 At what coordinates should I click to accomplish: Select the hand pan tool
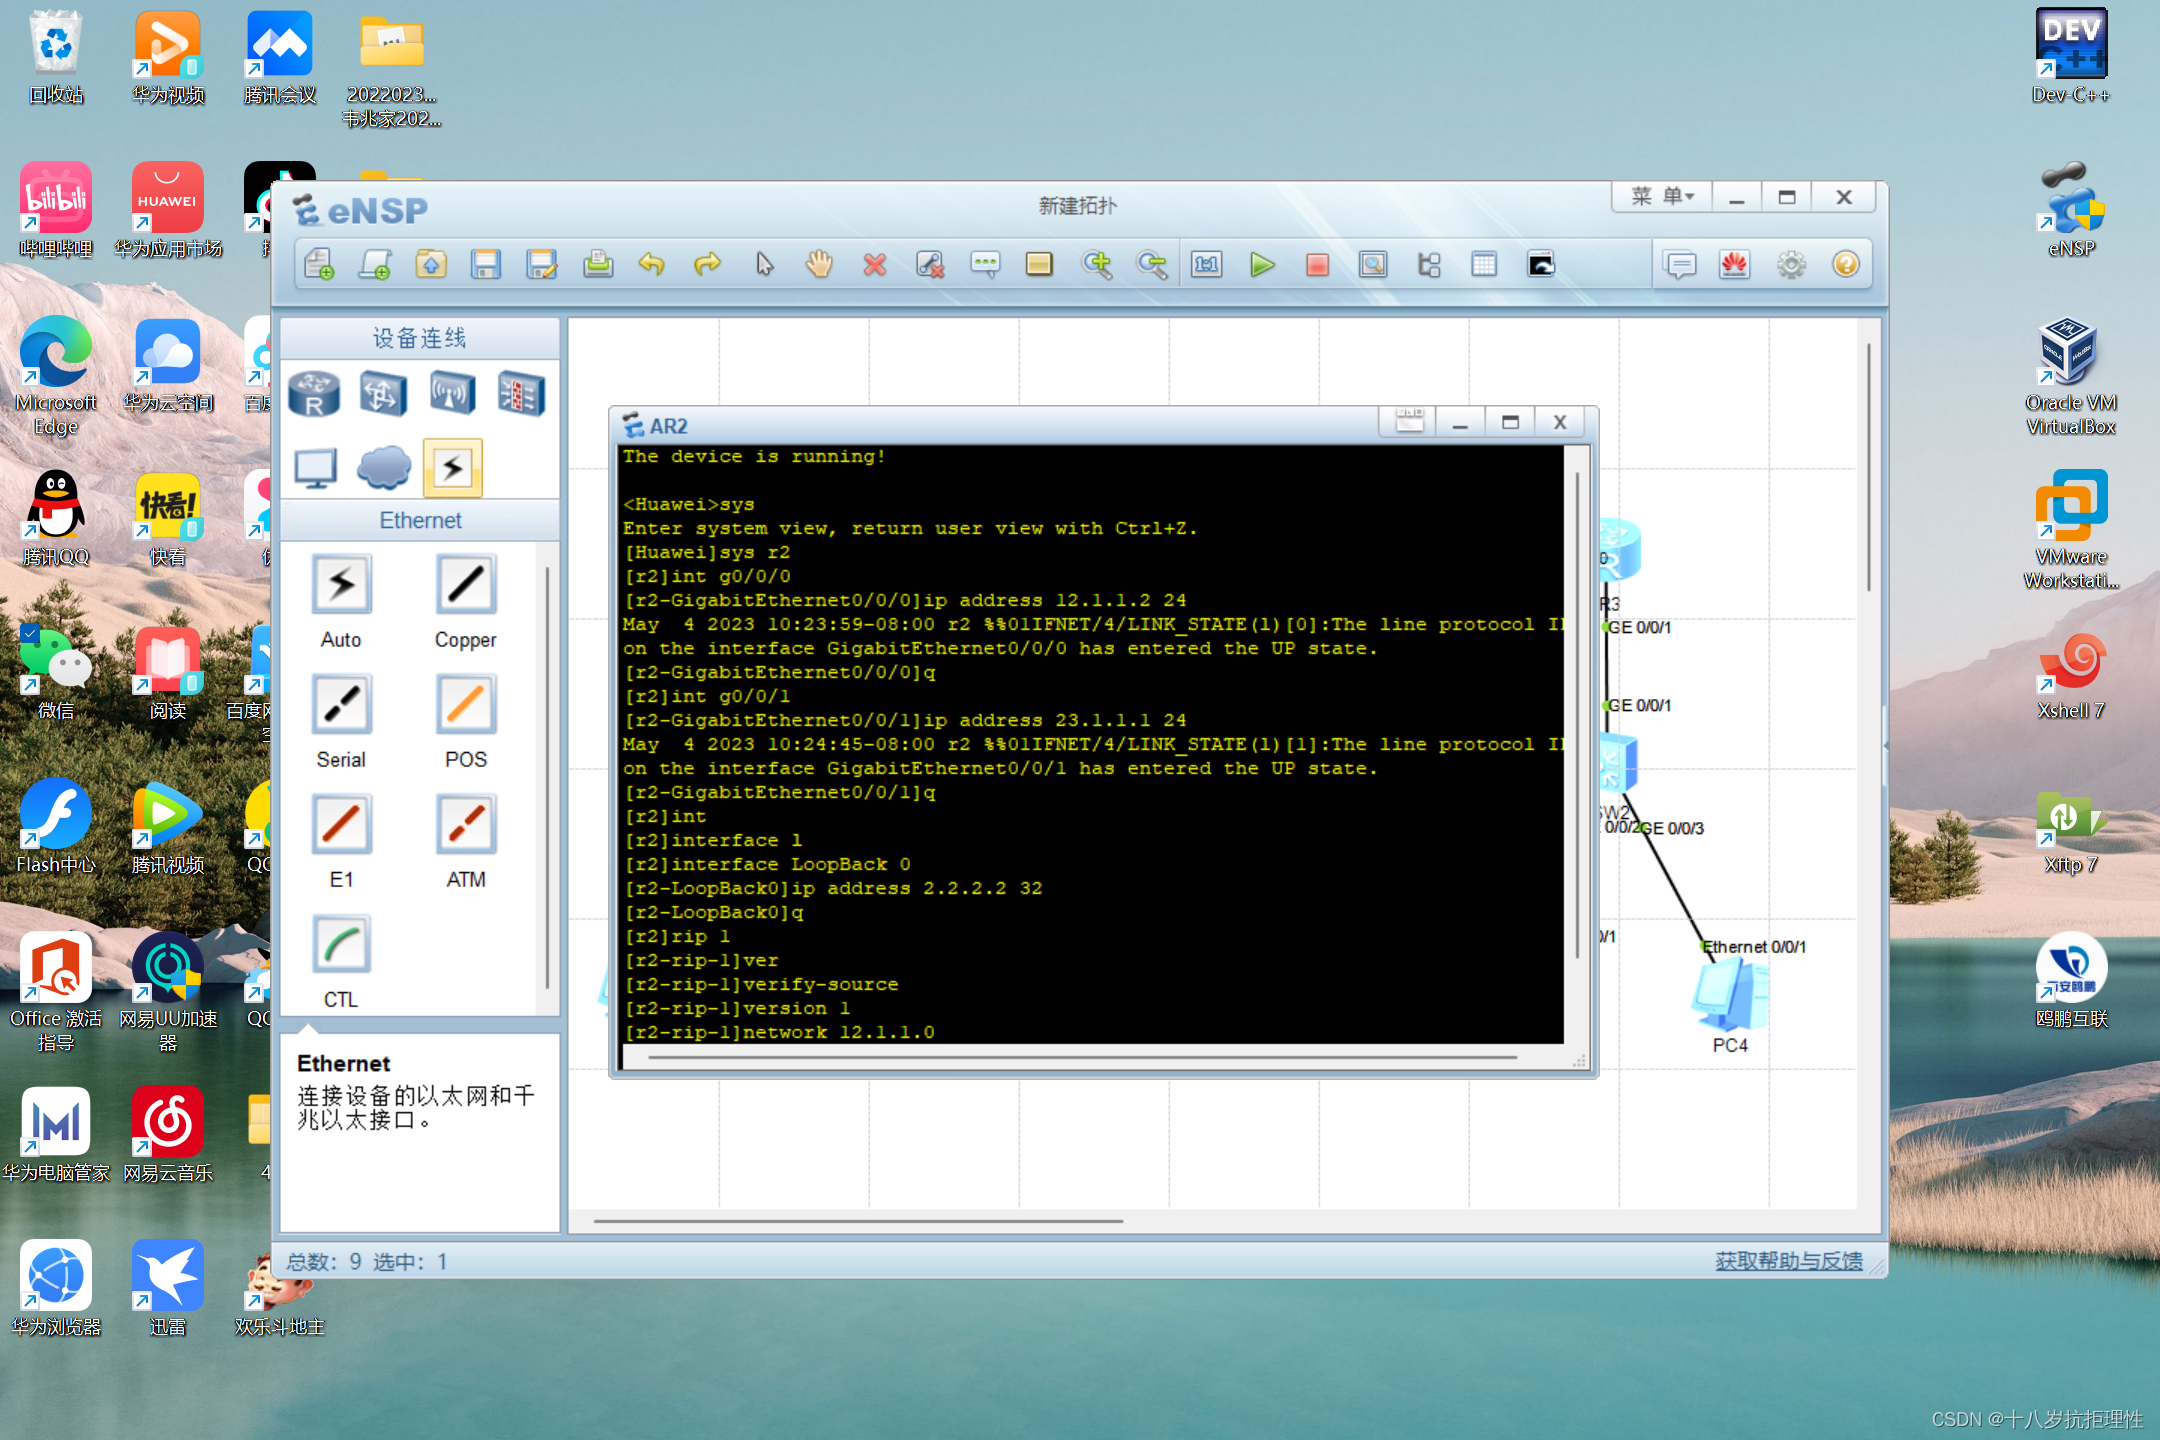(x=819, y=265)
